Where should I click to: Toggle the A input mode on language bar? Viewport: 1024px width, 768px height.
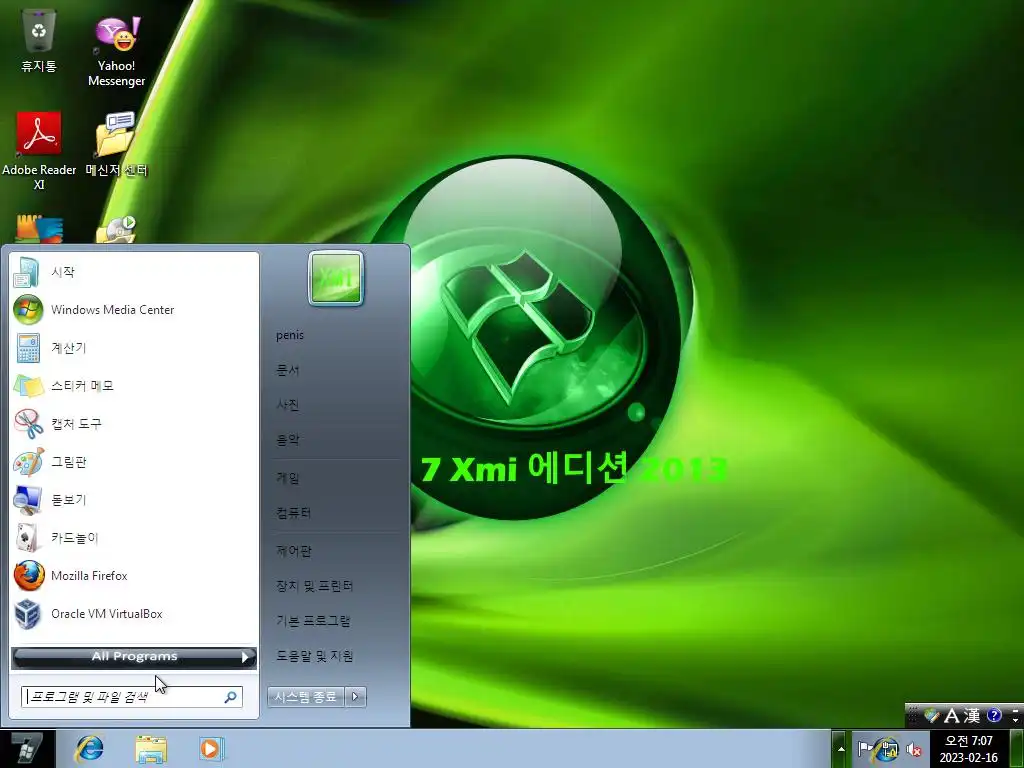(952, 716)
